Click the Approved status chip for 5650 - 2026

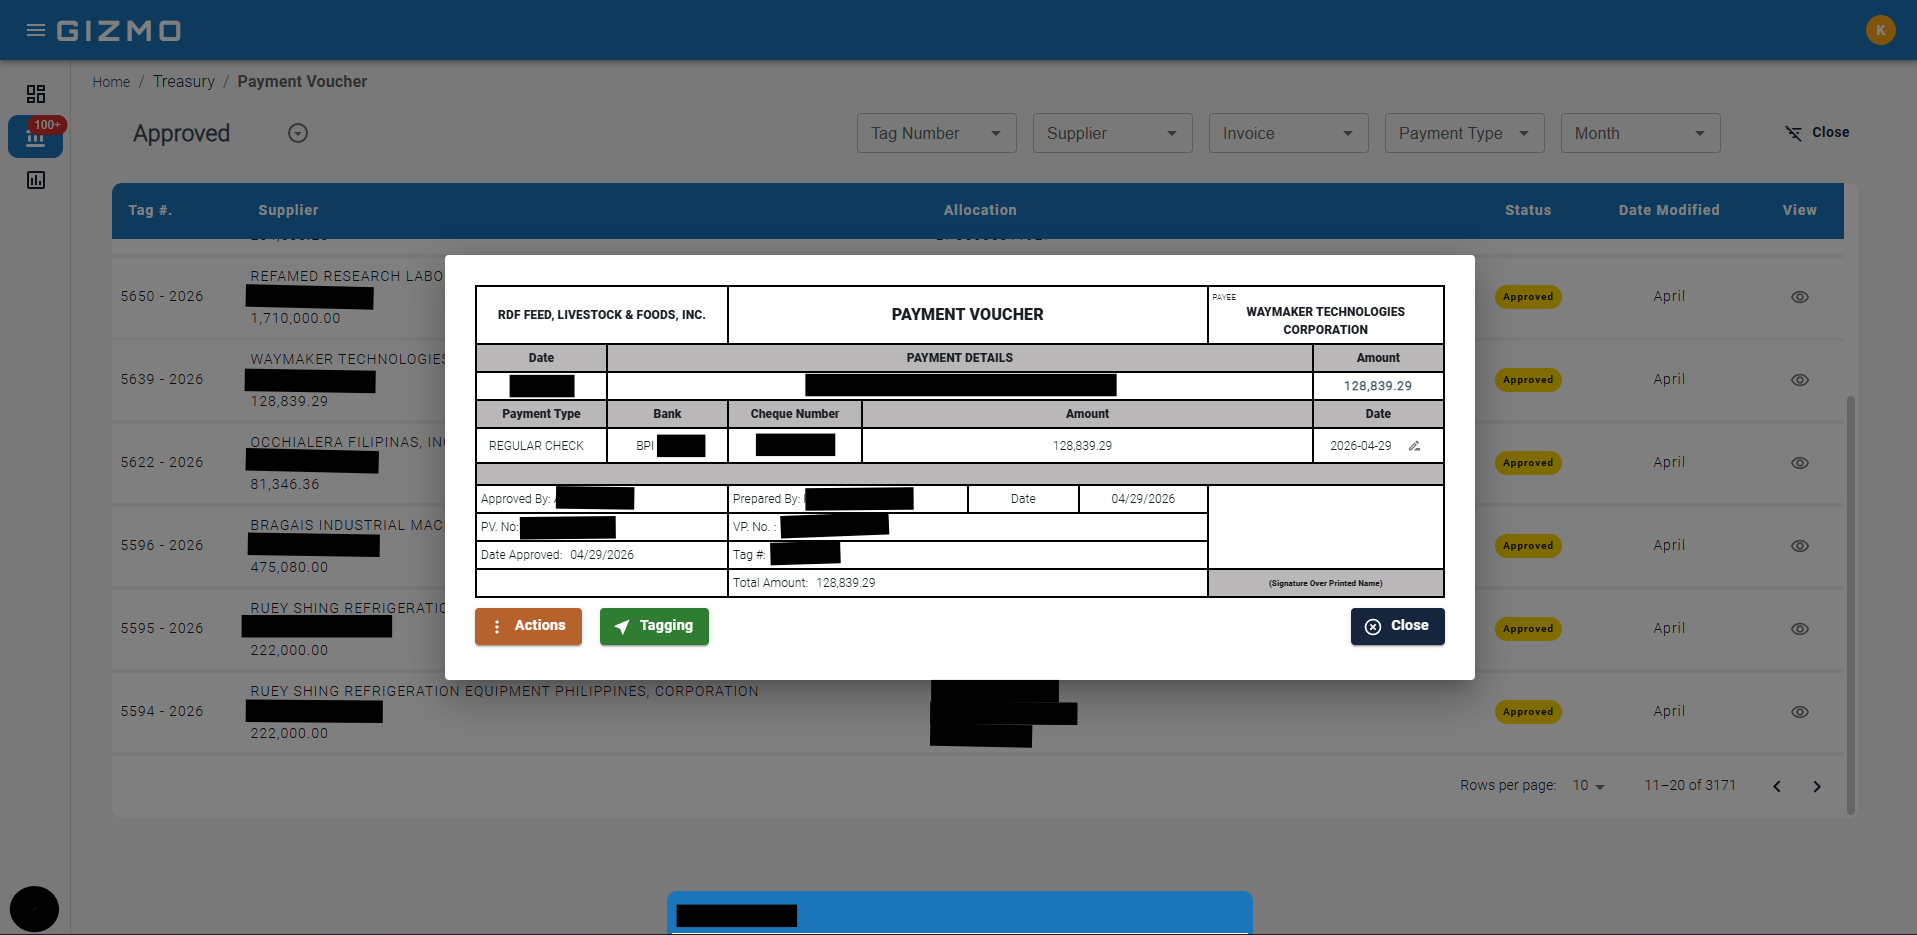[1528, 297]
